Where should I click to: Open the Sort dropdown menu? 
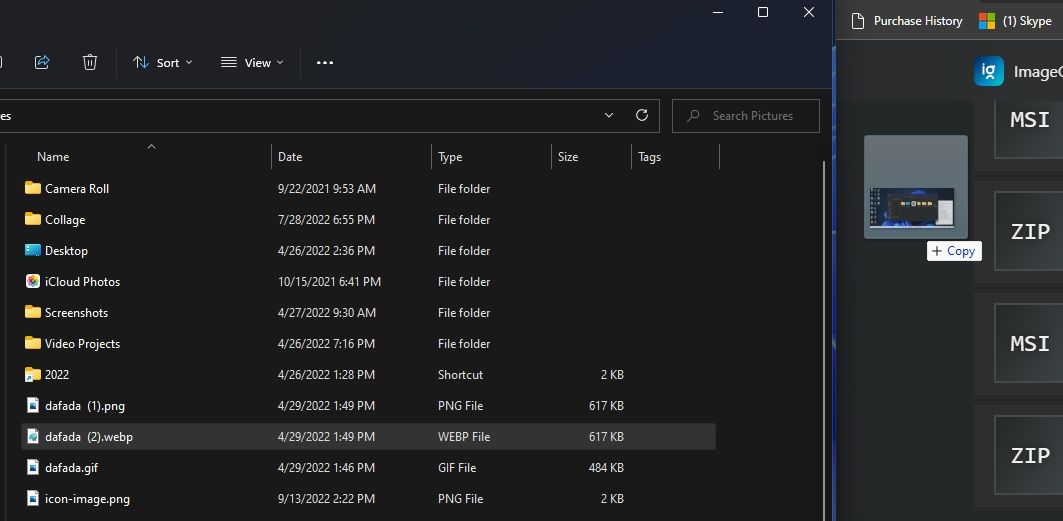163,62
